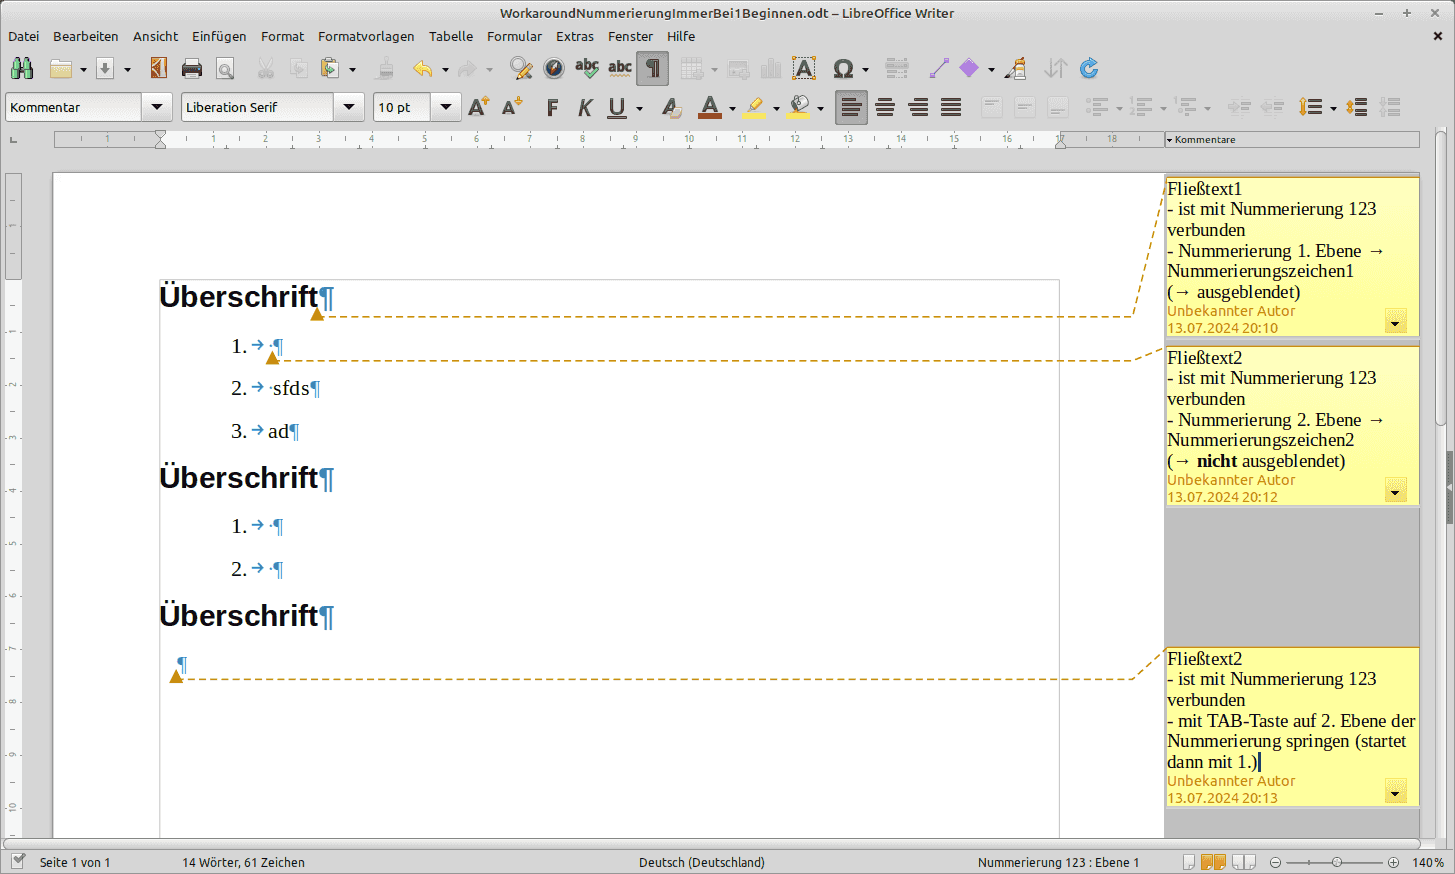Open Find & Replace binoculars icon

pos(22,68)
